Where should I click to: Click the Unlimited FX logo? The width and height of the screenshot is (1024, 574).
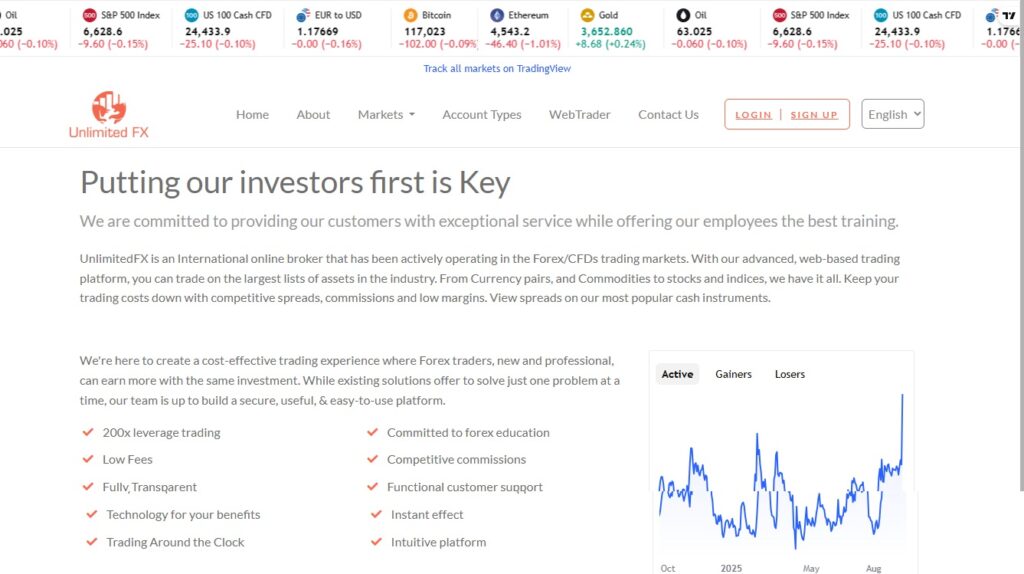point(108,114)
